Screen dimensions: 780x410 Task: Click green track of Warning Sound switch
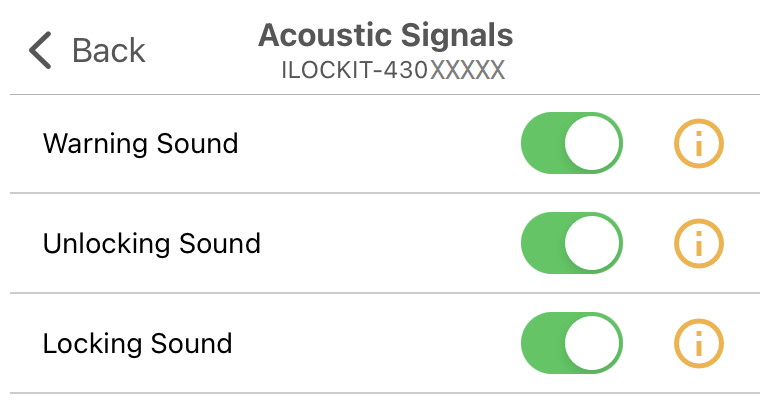(x=542, y=144)
